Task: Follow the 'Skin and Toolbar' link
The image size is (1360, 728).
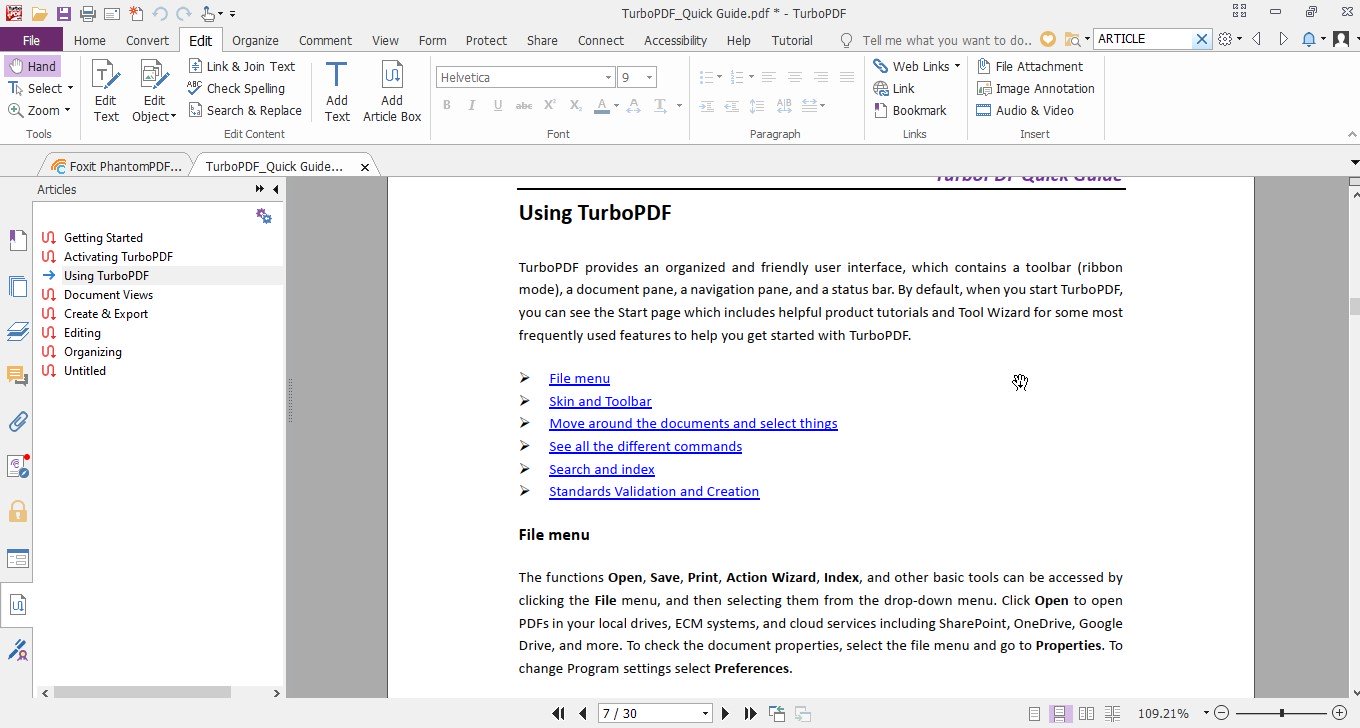Action: [600, 401]
